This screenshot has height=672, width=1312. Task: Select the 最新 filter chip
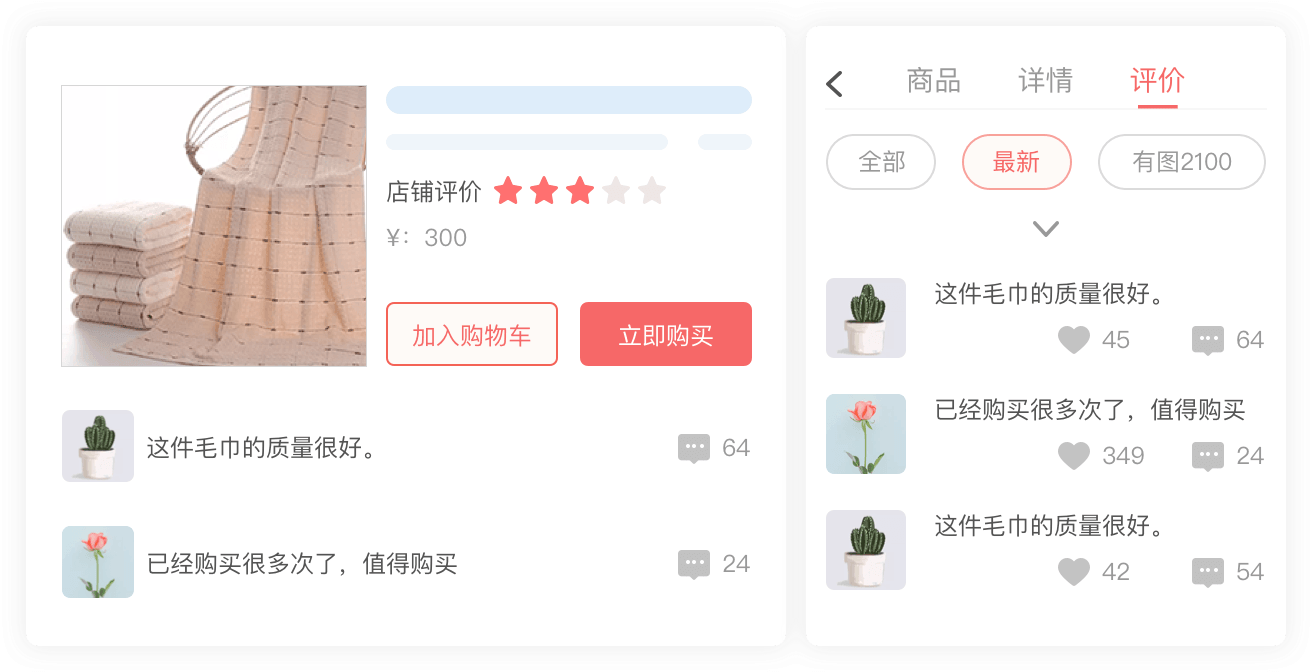[1017, 162]
